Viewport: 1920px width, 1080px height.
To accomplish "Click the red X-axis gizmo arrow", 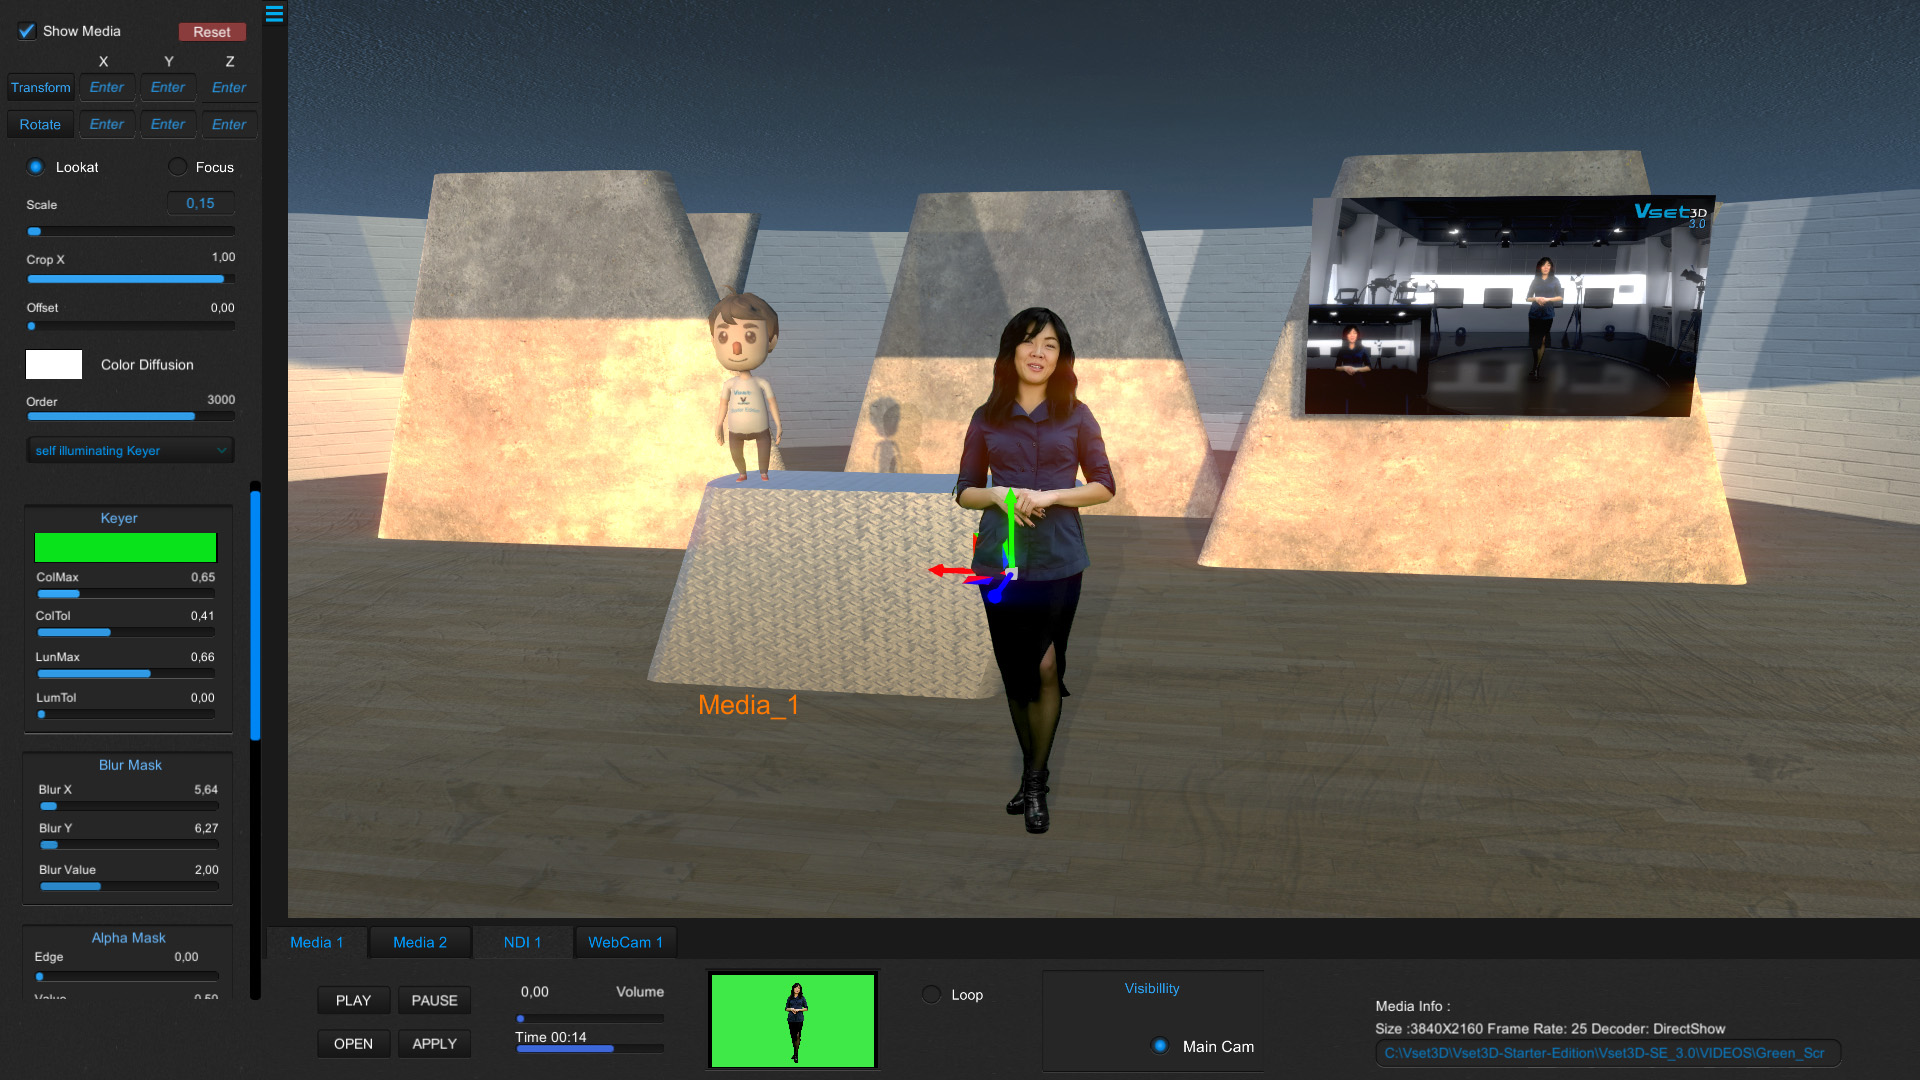I will pos(952,571).
